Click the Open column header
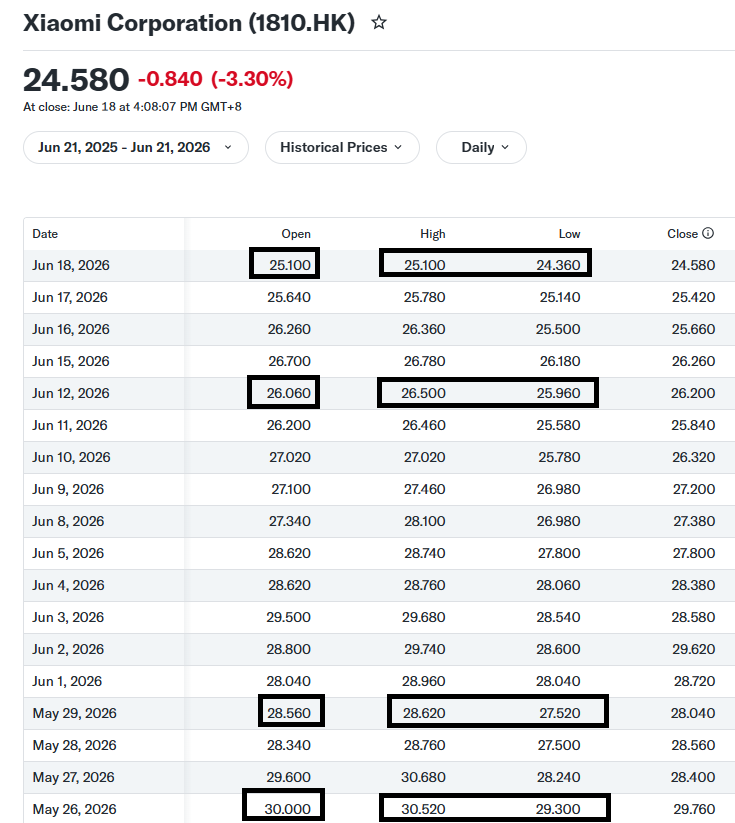Viewport: 735px width, 823px height. pyautogui.click(x=296, y=234)
